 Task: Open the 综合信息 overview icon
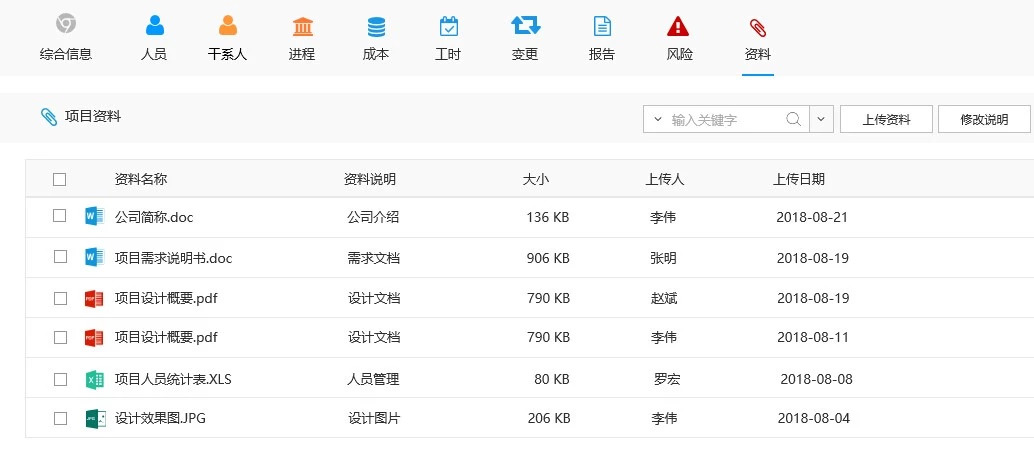(x=66, y=25)
